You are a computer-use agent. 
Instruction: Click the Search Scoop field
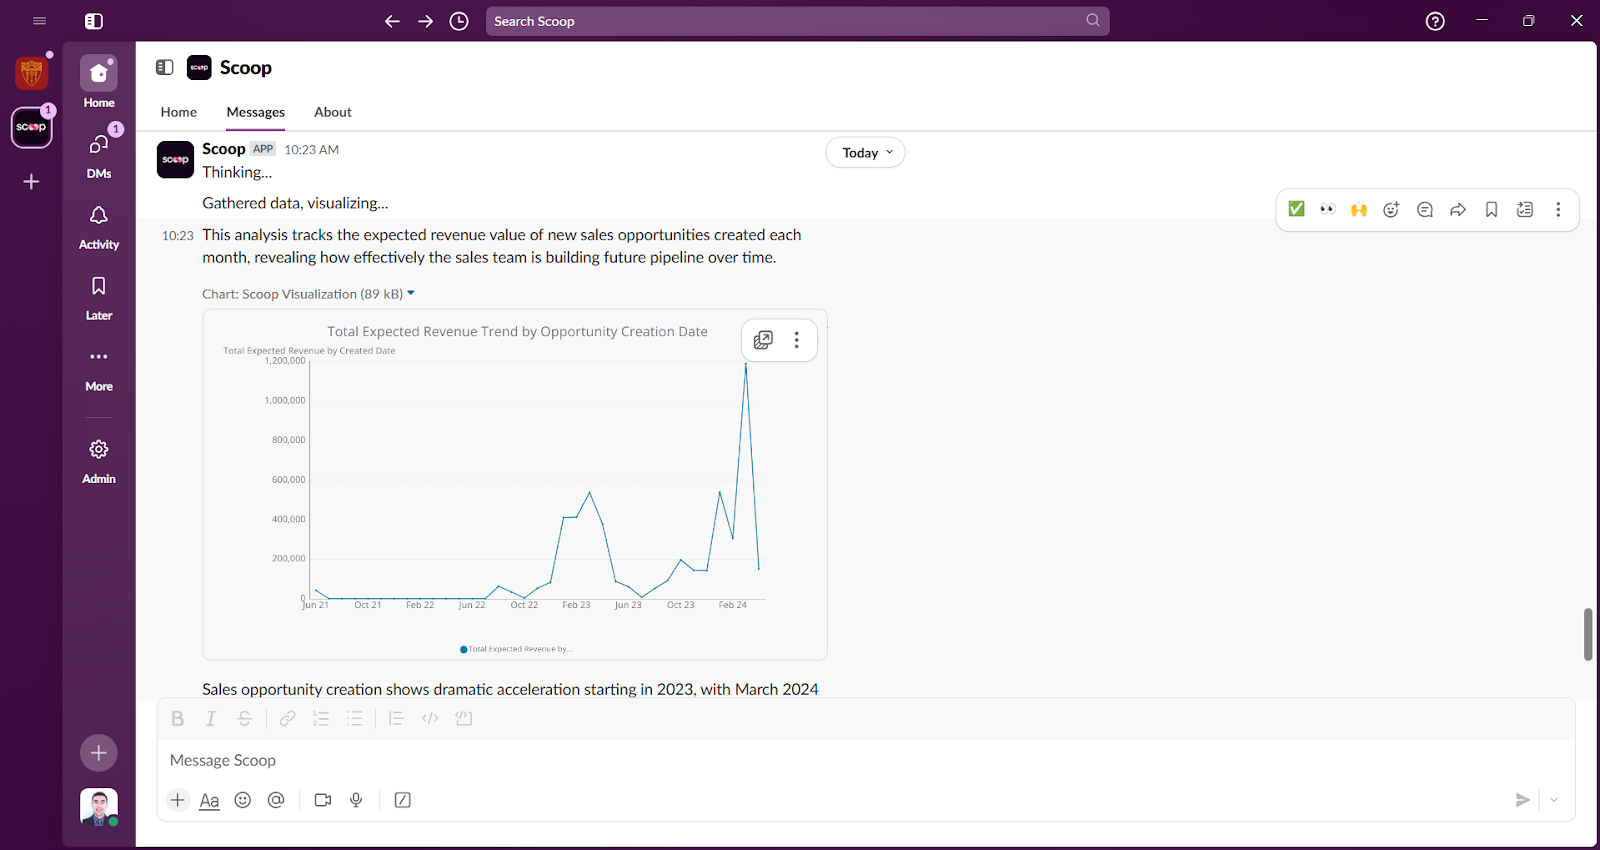pyautogui.click(x=797, y=21)
